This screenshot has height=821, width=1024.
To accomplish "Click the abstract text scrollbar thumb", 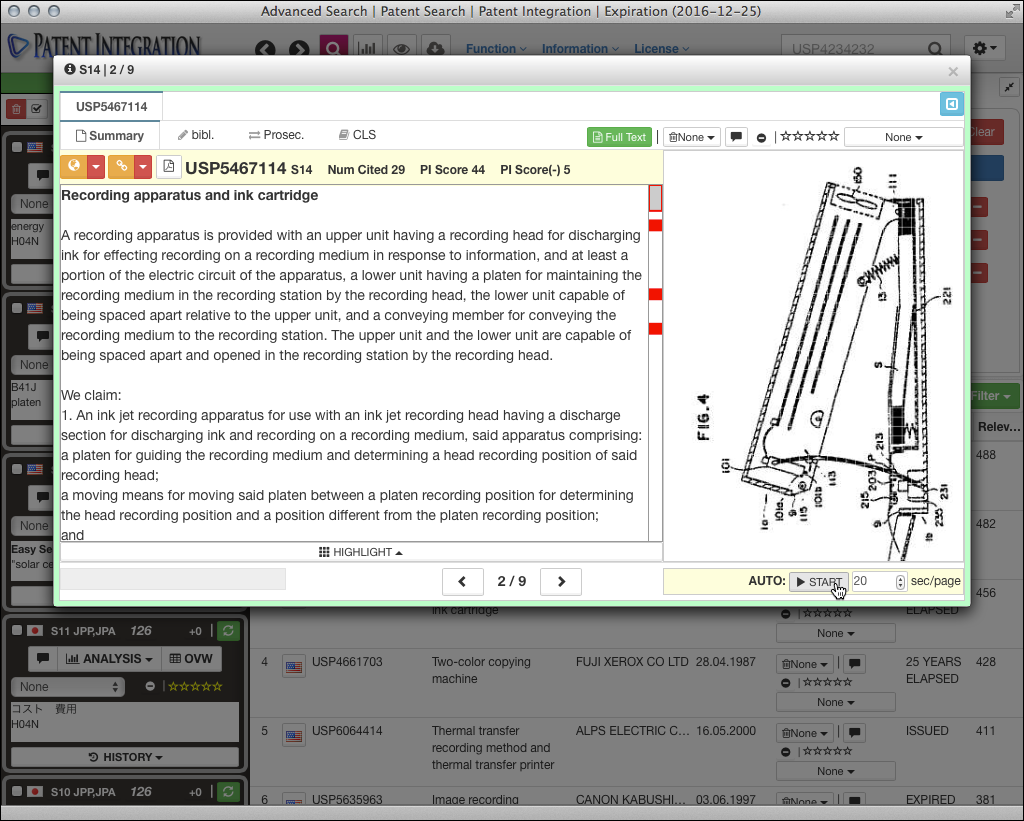I will 655,198.
